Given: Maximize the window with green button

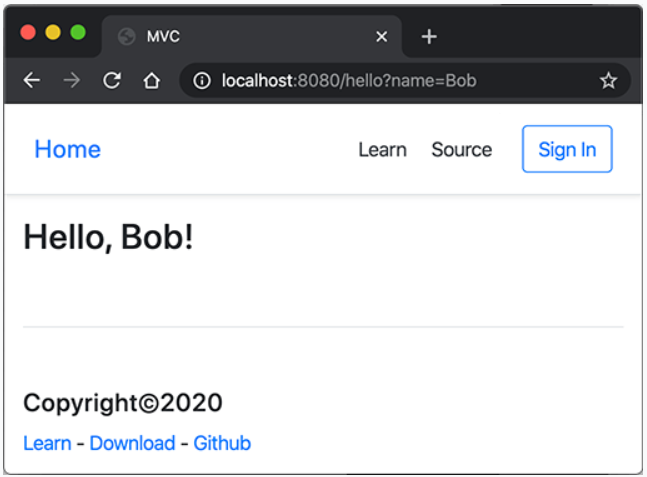Looking at the screenshot, I should coord(78,32).
